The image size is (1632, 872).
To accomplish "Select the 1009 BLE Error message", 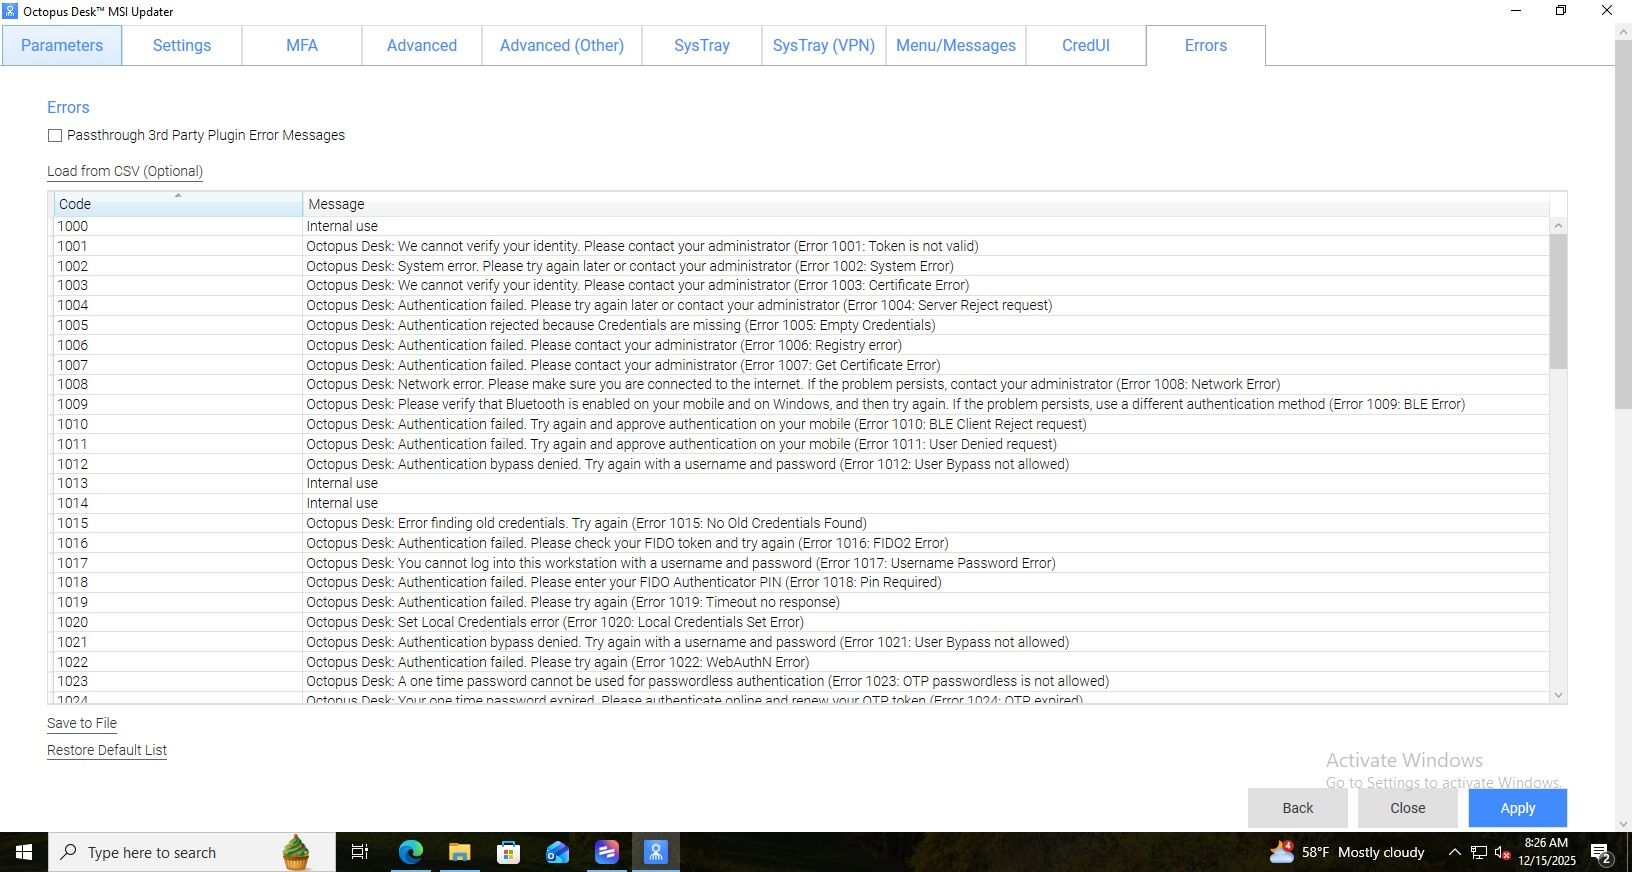I will (x=886, y=404).
